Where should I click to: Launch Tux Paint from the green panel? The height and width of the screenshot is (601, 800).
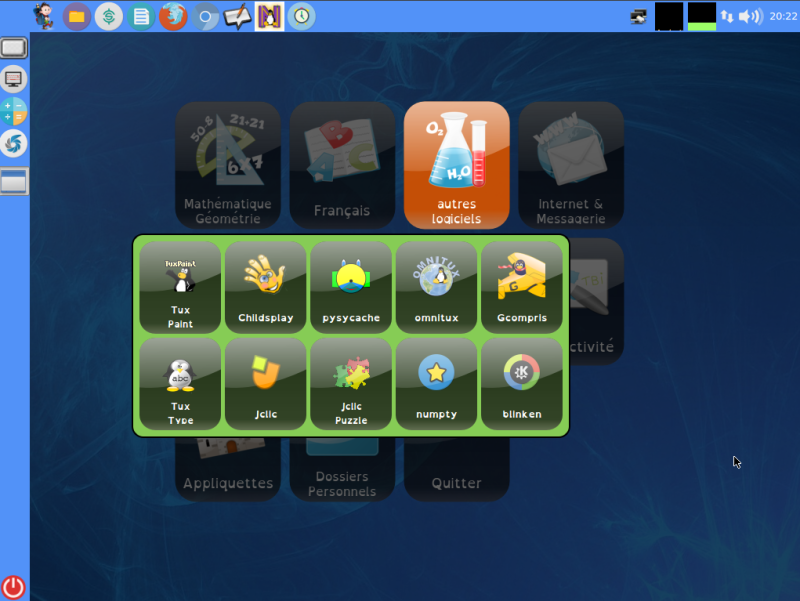click(180, 287)
